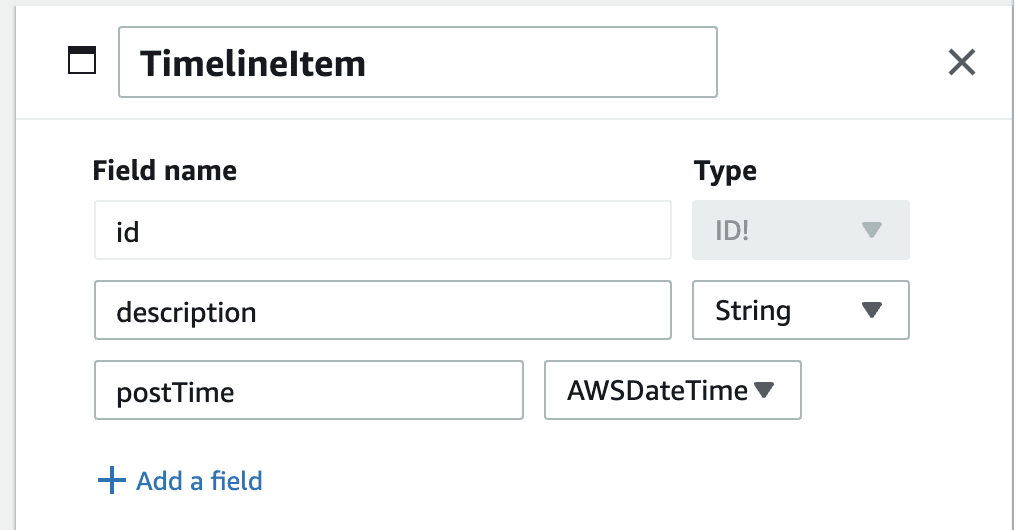Open the String type dropdown for description
The image size is (1016, 530).
click(801, 310)
